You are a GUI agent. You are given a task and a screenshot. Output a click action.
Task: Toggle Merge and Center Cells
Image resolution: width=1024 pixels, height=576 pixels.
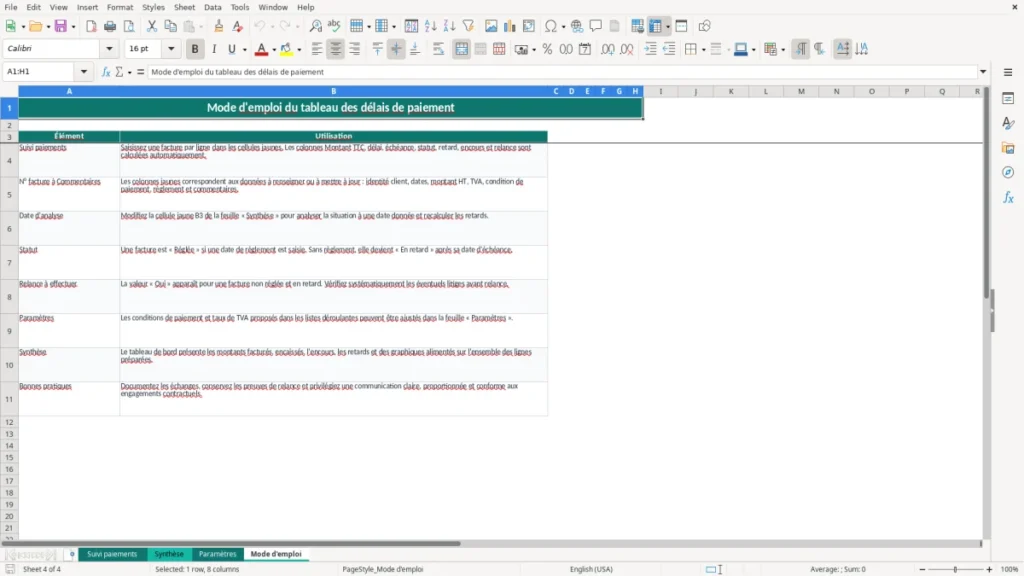pyautogui.click(x=461, y=49)
